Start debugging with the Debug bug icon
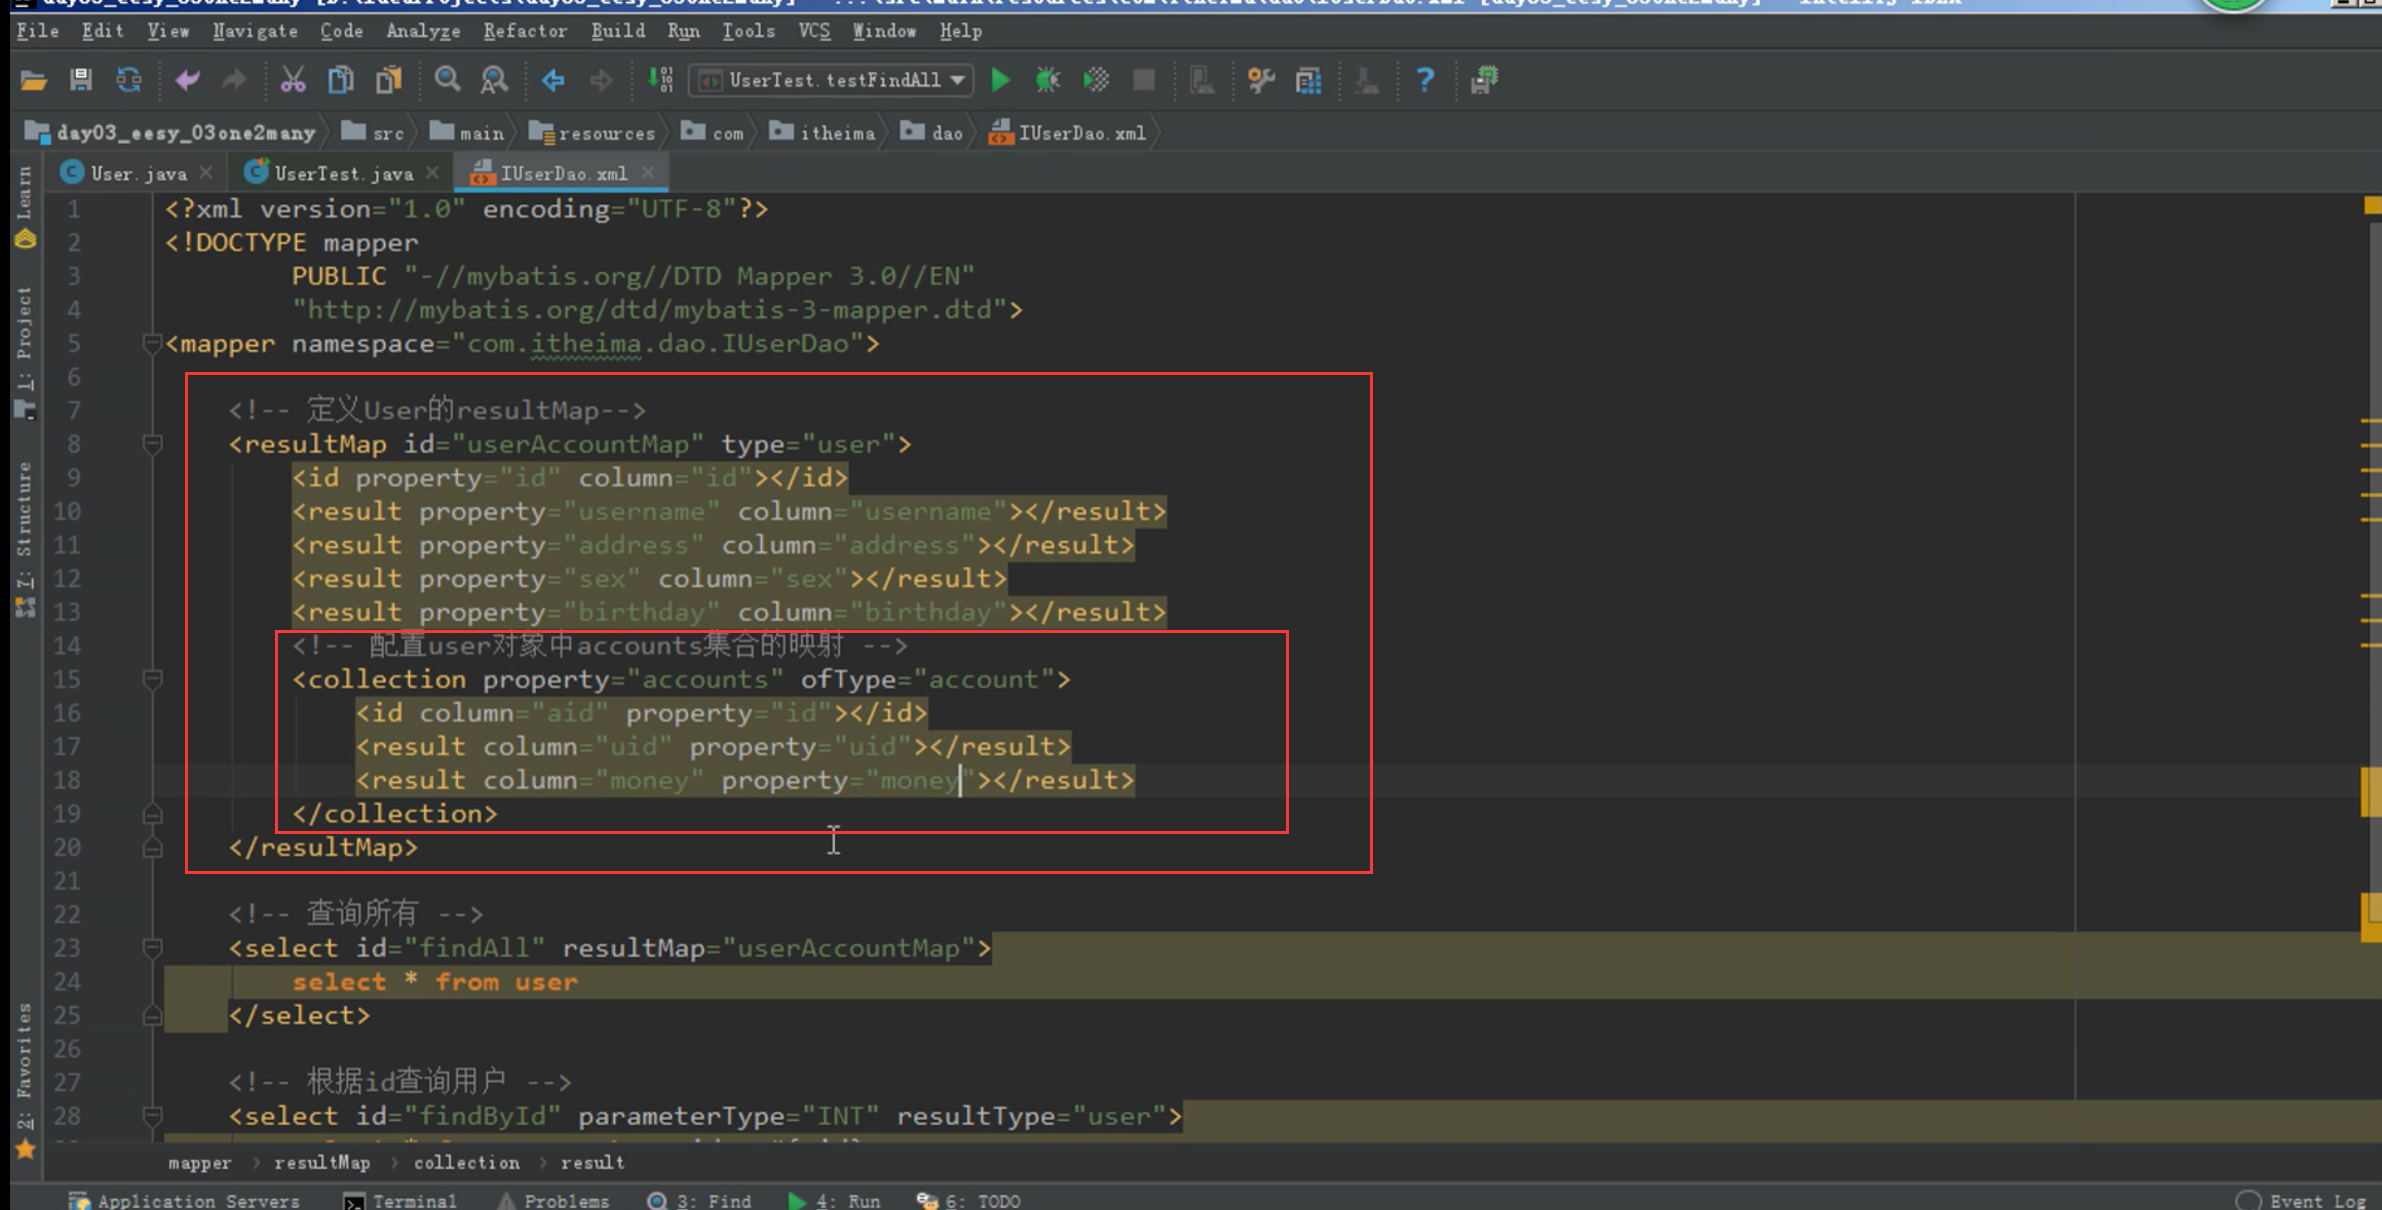The image size is (2382, 1210). click(x=1047, y=80)
